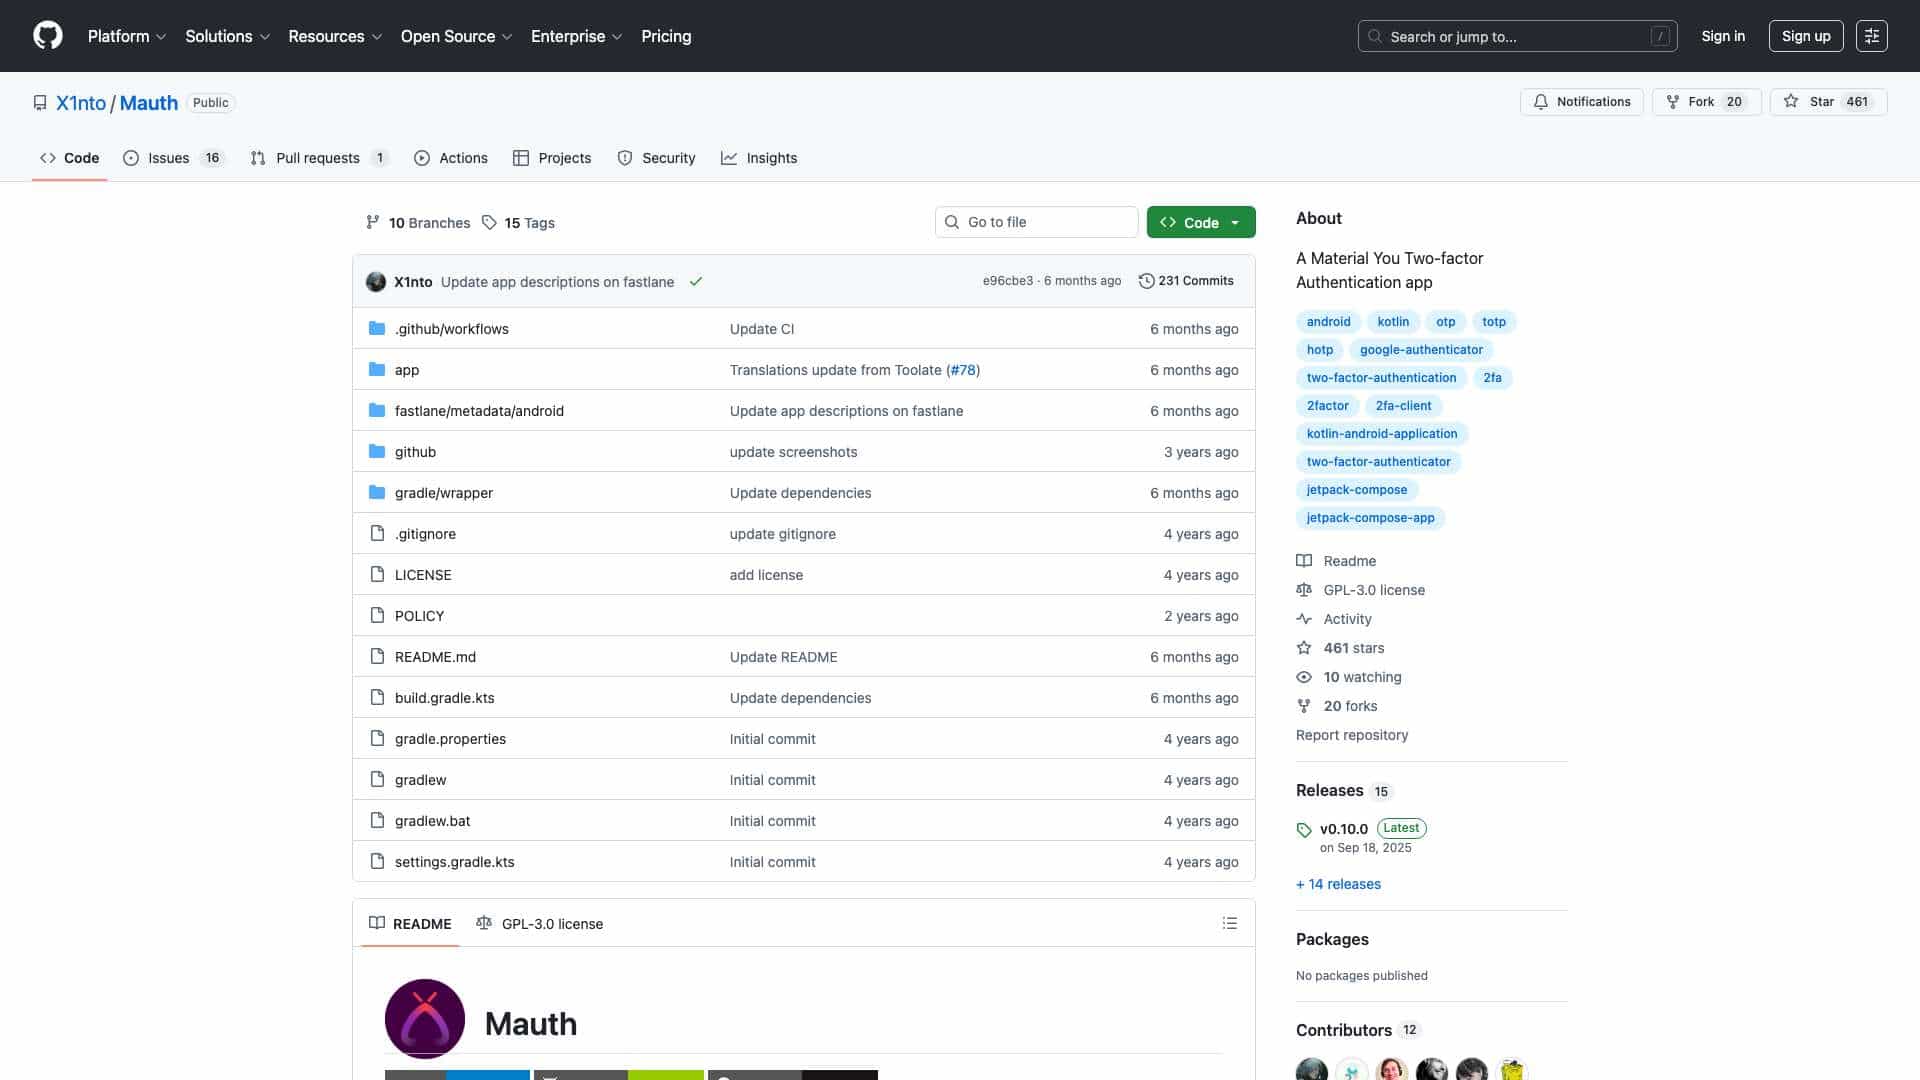Screen dimensions: 1920x1080
Task: Expand the Resources menu
Action: pyautogui.click(x=335, y=36)
